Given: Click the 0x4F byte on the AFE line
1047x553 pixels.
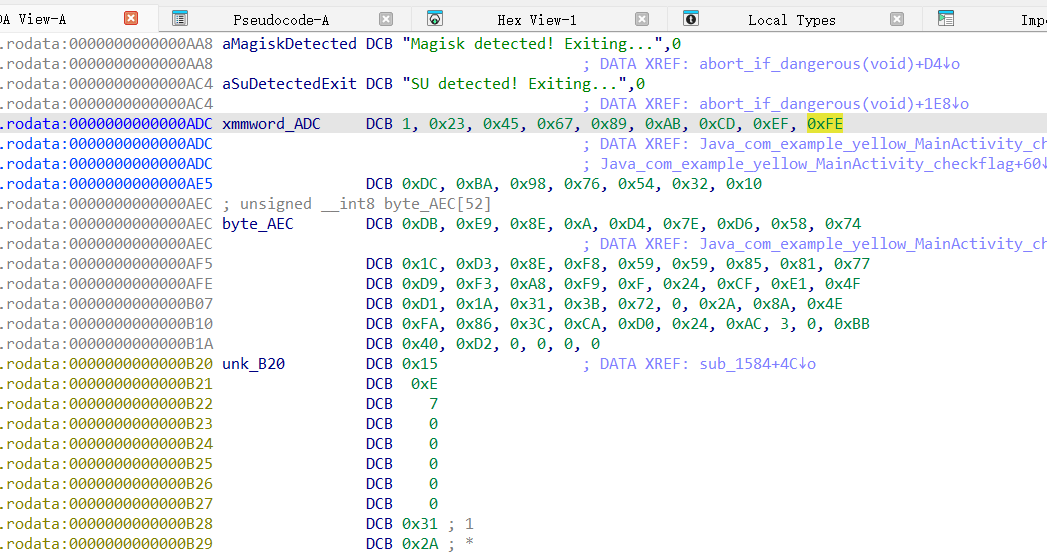Looking at the screenshot, I should point(843,285).
